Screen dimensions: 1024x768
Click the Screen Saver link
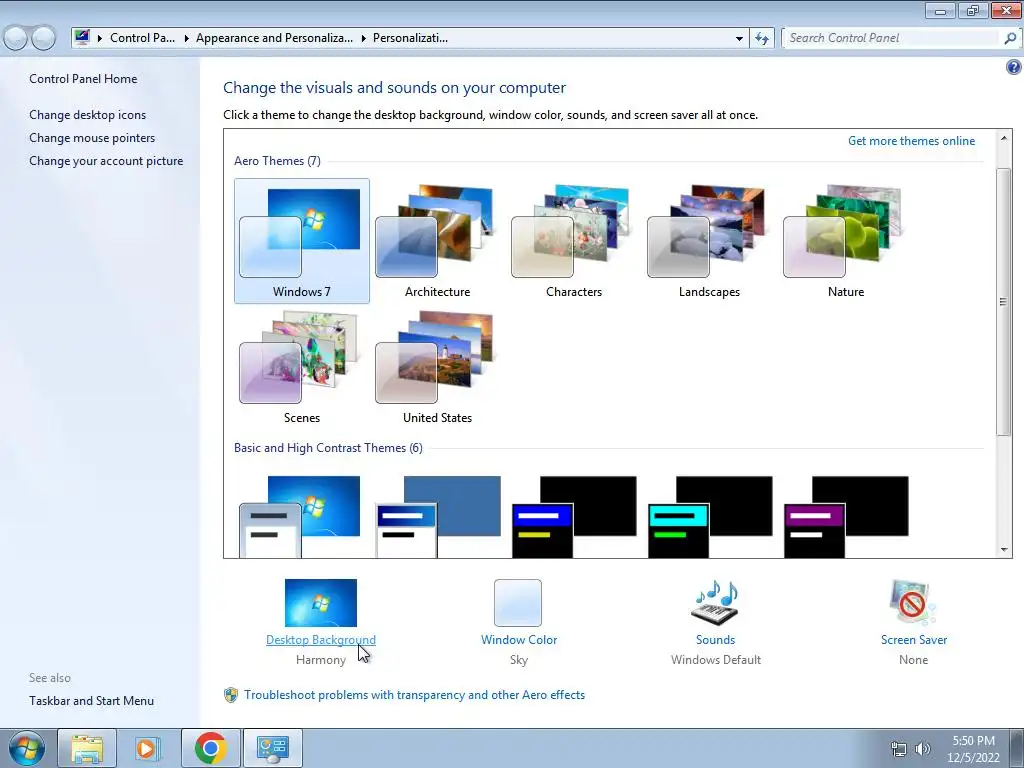[914, 640]
